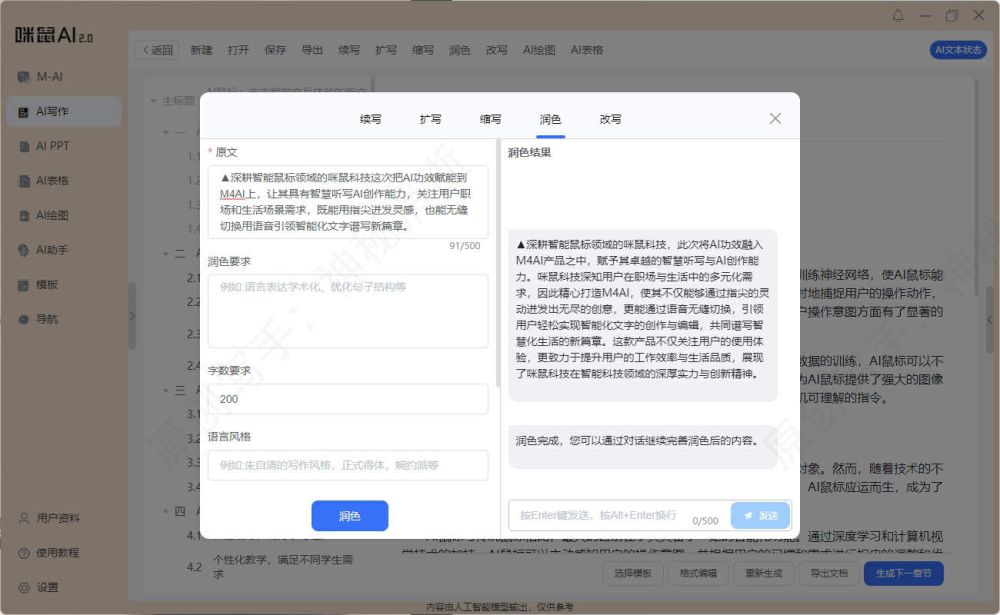This screenshot has height=615, width=1000.
Task: Select the 润色 tab in dialog
Action: tap(550, 119)
